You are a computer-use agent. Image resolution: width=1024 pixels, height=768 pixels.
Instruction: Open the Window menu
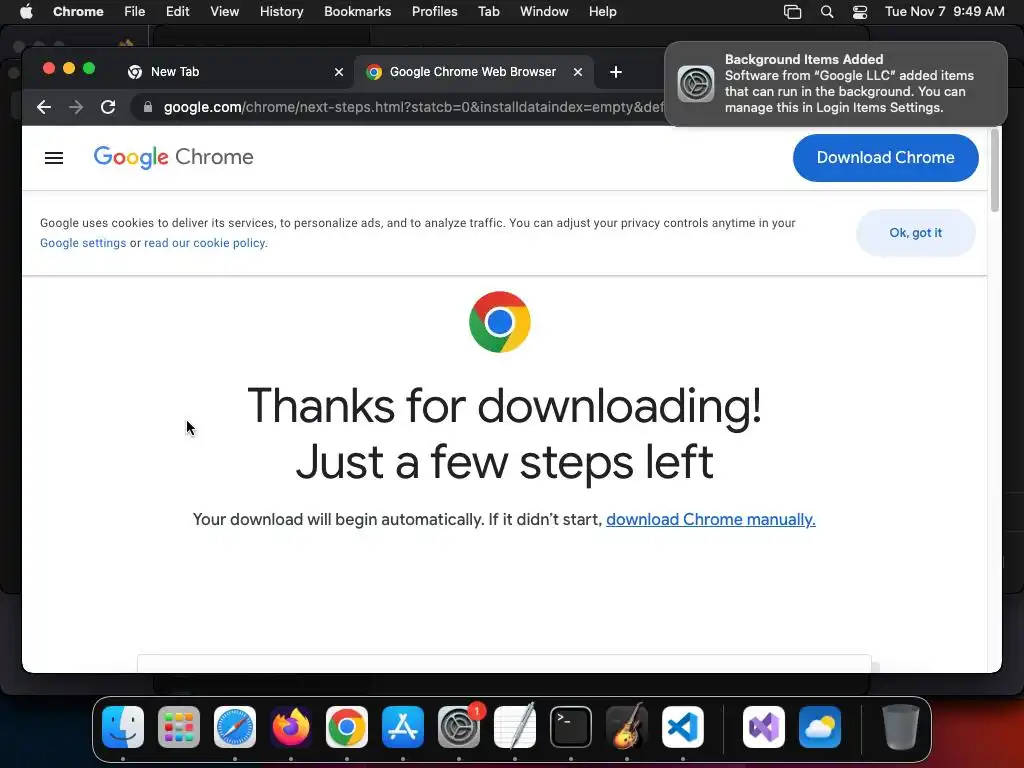coord(544,12)
